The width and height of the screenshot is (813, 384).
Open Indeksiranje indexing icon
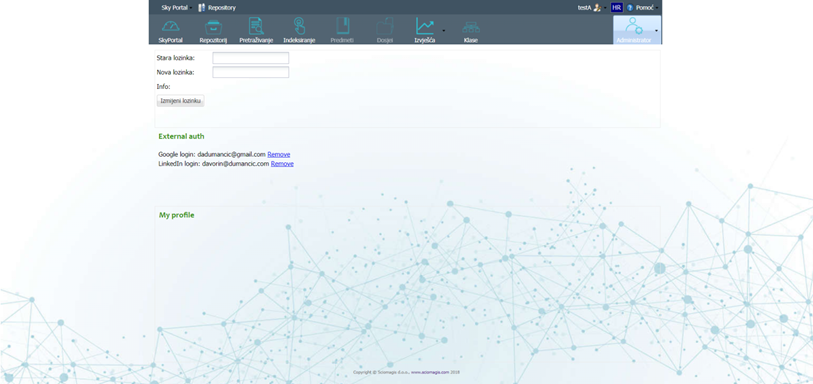(299, 26)
